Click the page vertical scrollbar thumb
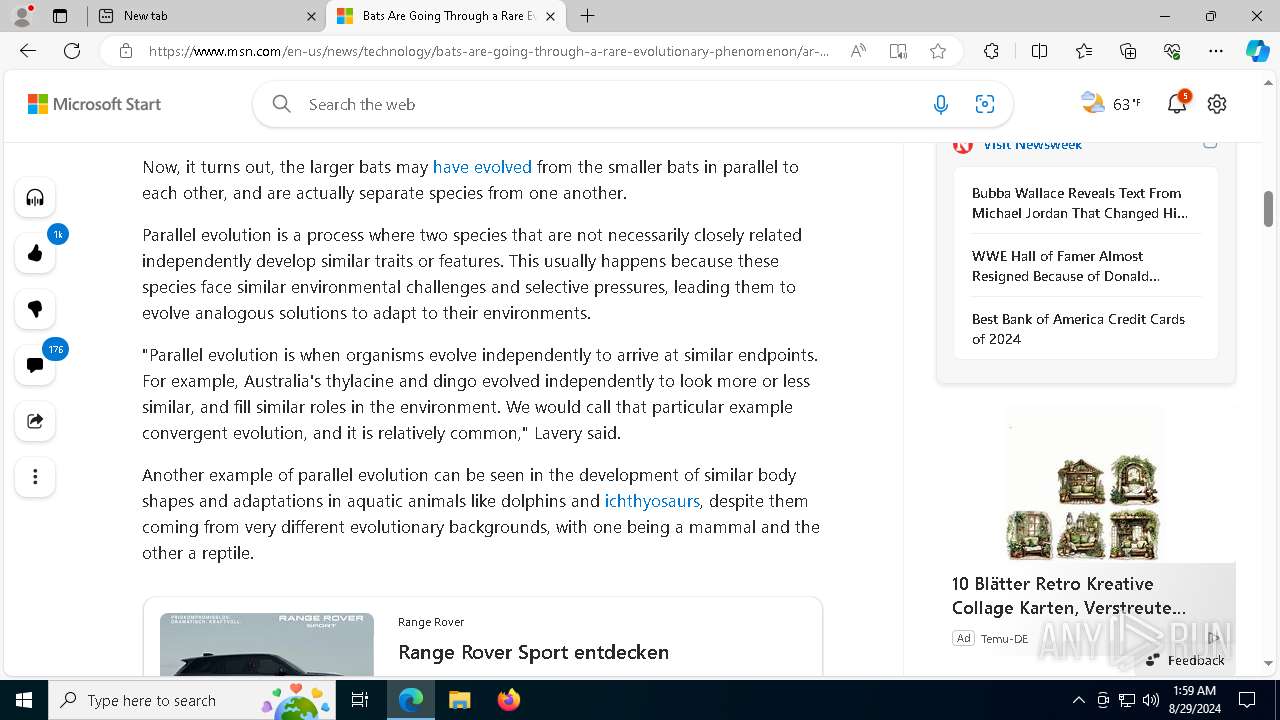 pos(1268,208)
